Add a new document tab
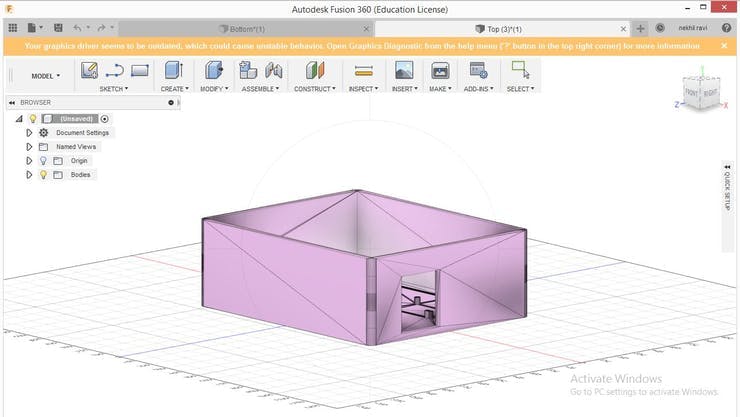Screen dimensions: 740x417 coord(640,29)
